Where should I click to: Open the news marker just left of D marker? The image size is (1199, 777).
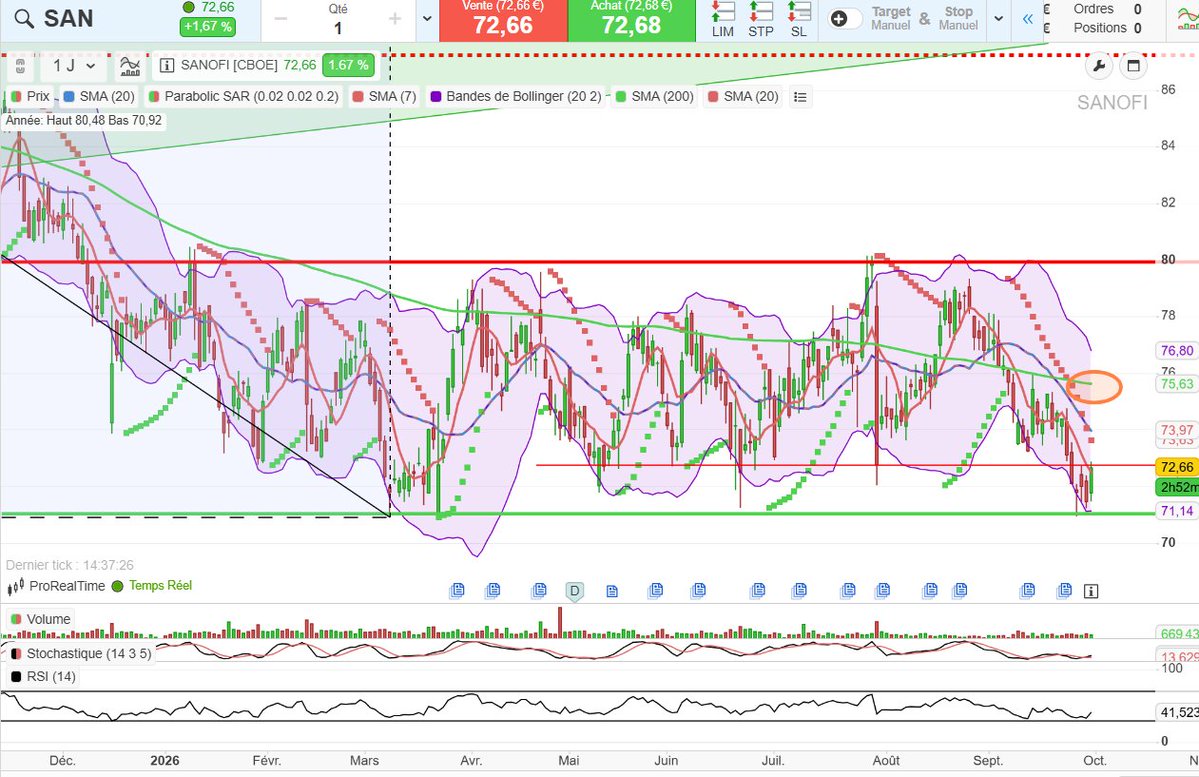[540, 590]
